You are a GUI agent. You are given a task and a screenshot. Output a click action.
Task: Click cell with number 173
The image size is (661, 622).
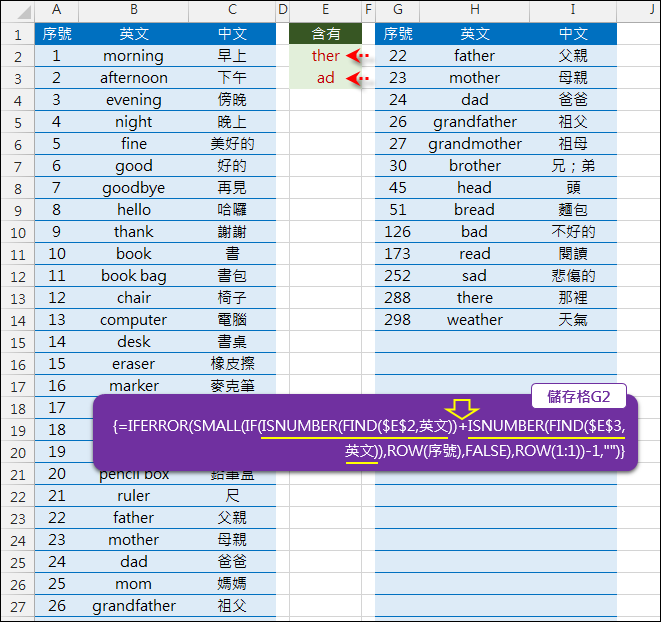[398, 254]
